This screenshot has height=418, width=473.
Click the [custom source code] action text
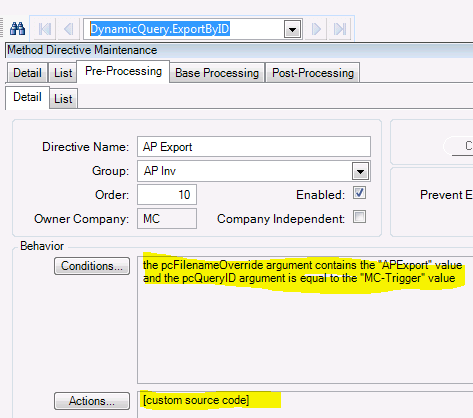pos(196,400)
